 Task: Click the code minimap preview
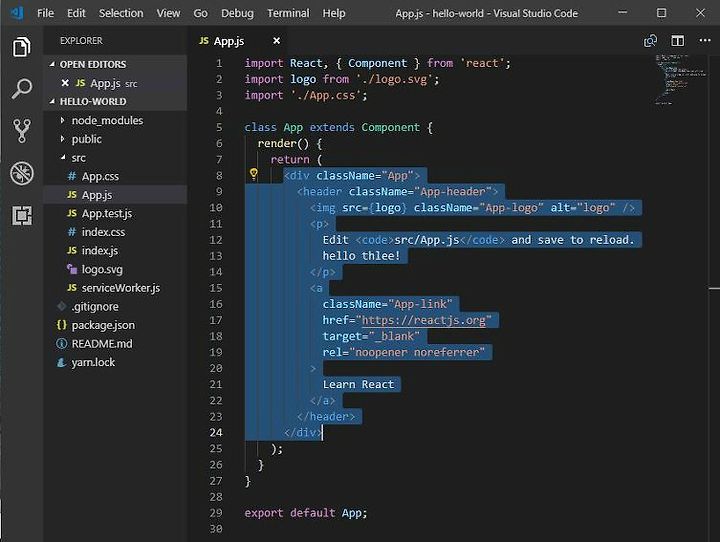point(680,79)
